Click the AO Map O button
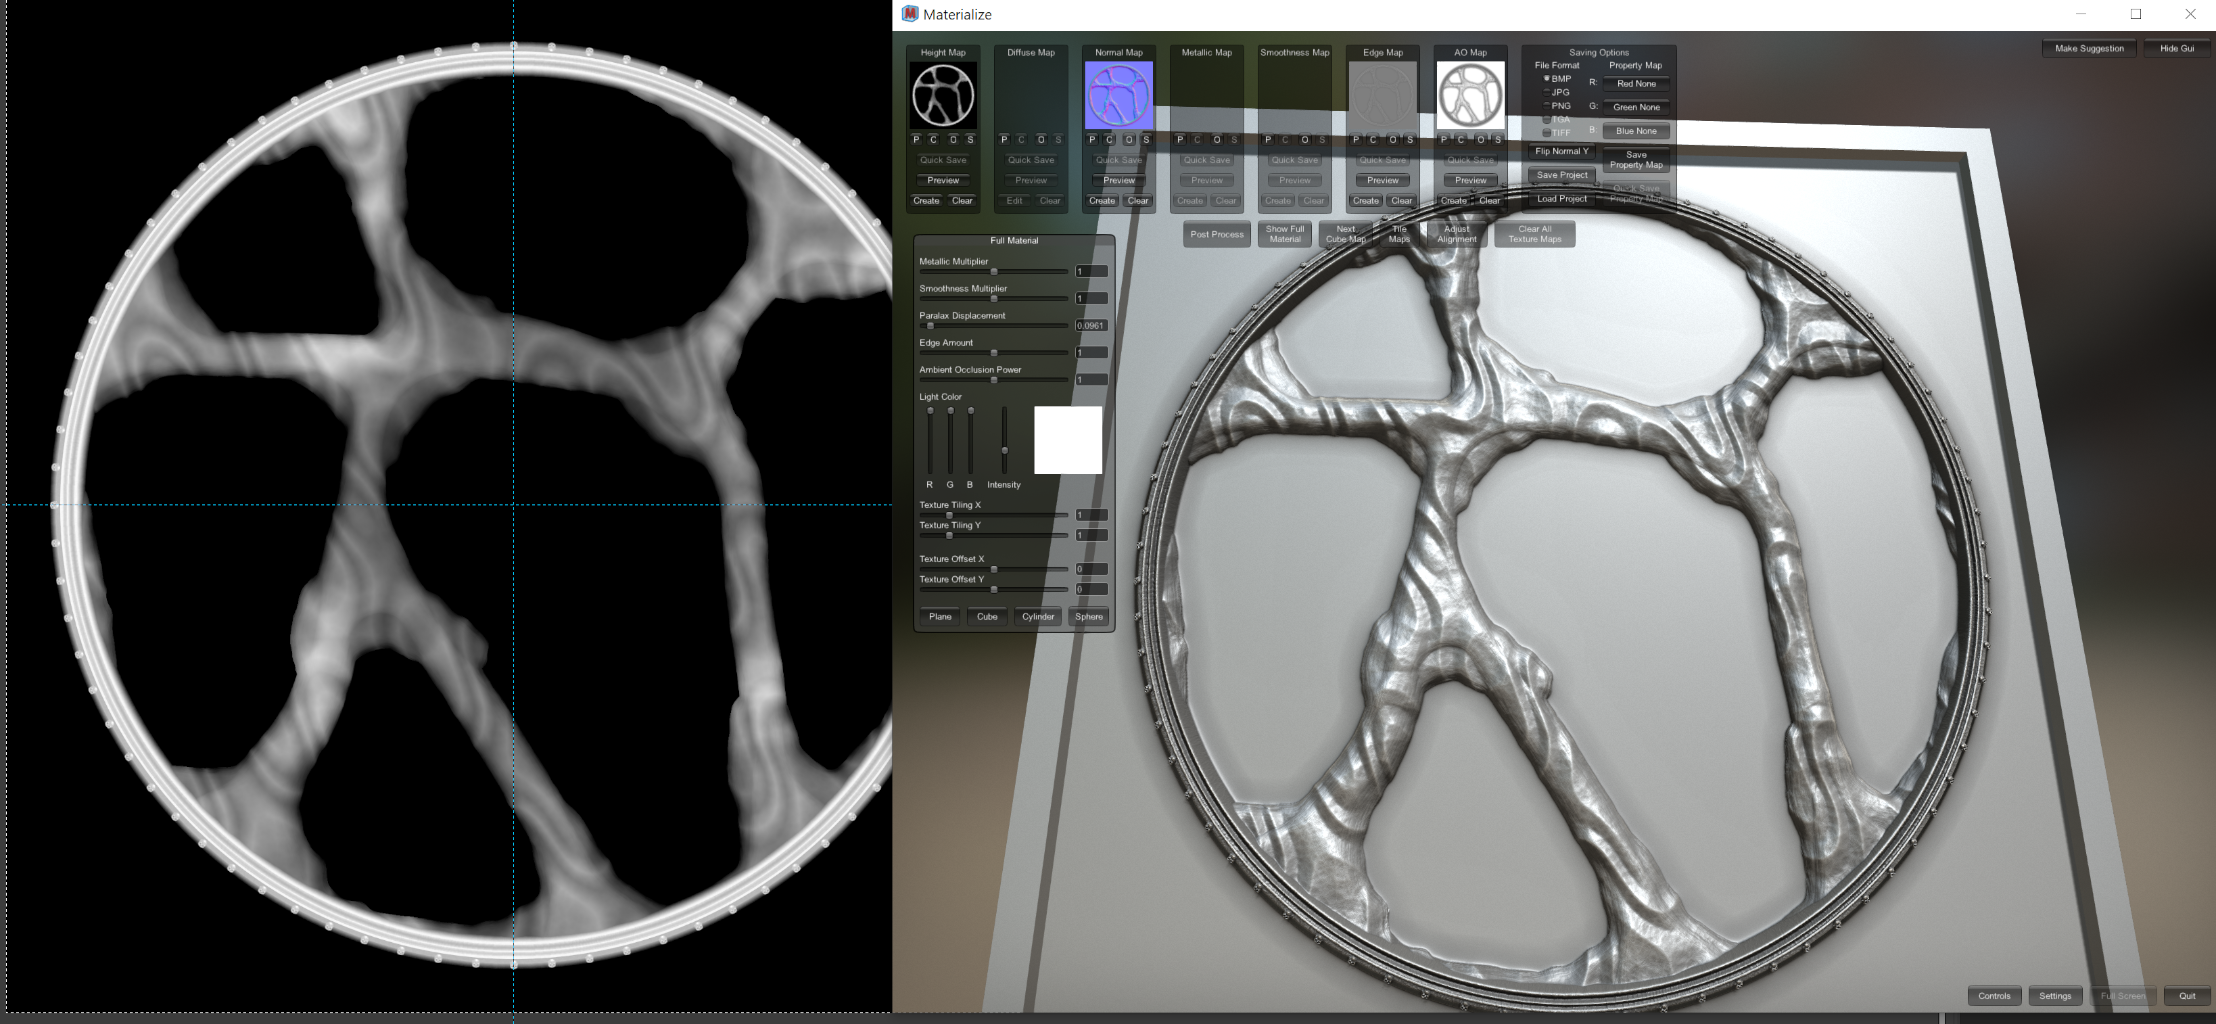 pos(1481,140)
